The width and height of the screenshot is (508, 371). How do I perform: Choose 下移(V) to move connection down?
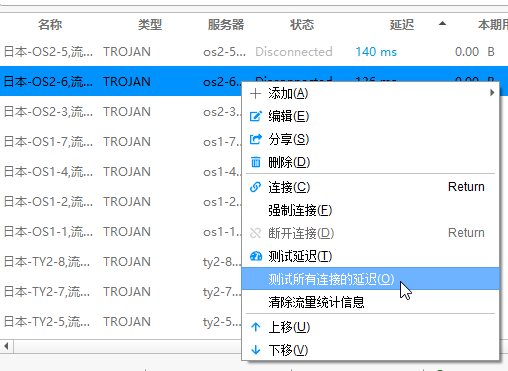[x=370, y=350]
